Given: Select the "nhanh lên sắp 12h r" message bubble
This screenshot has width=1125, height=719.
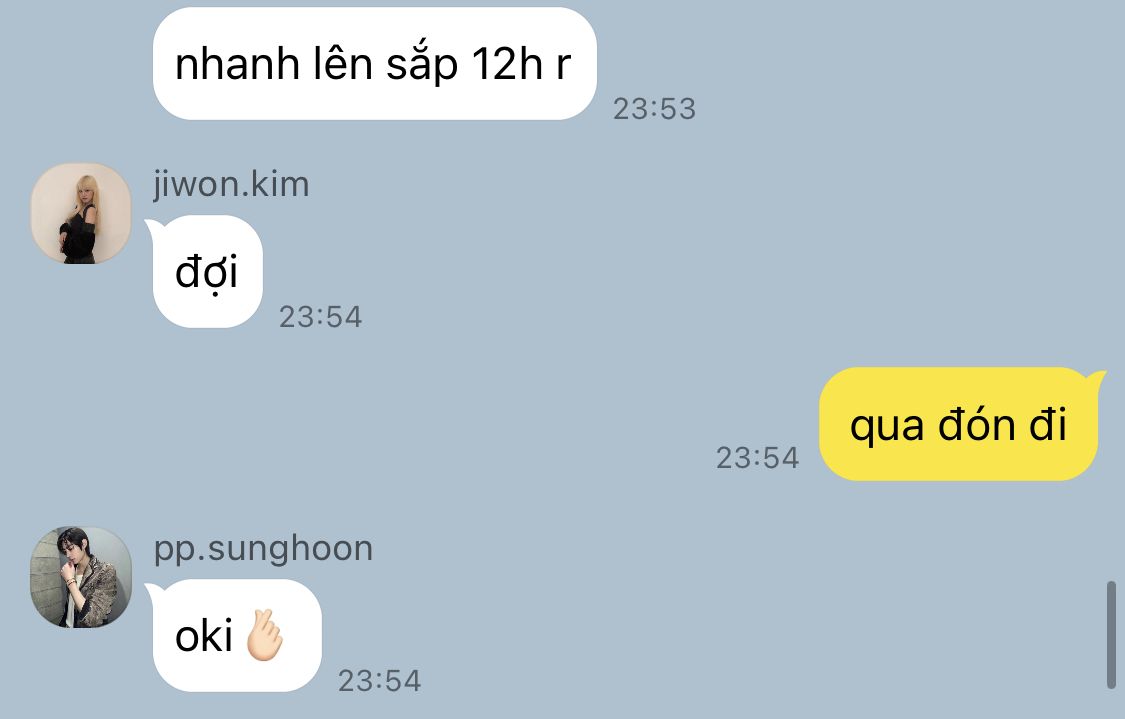Looking at the screenshot, I should click(x=375, y=64).
